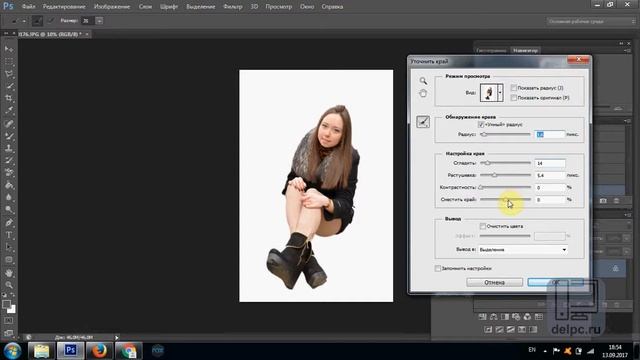640x360 pixels.
Task: Click the Радиус slider track
Action: [505, 134]
